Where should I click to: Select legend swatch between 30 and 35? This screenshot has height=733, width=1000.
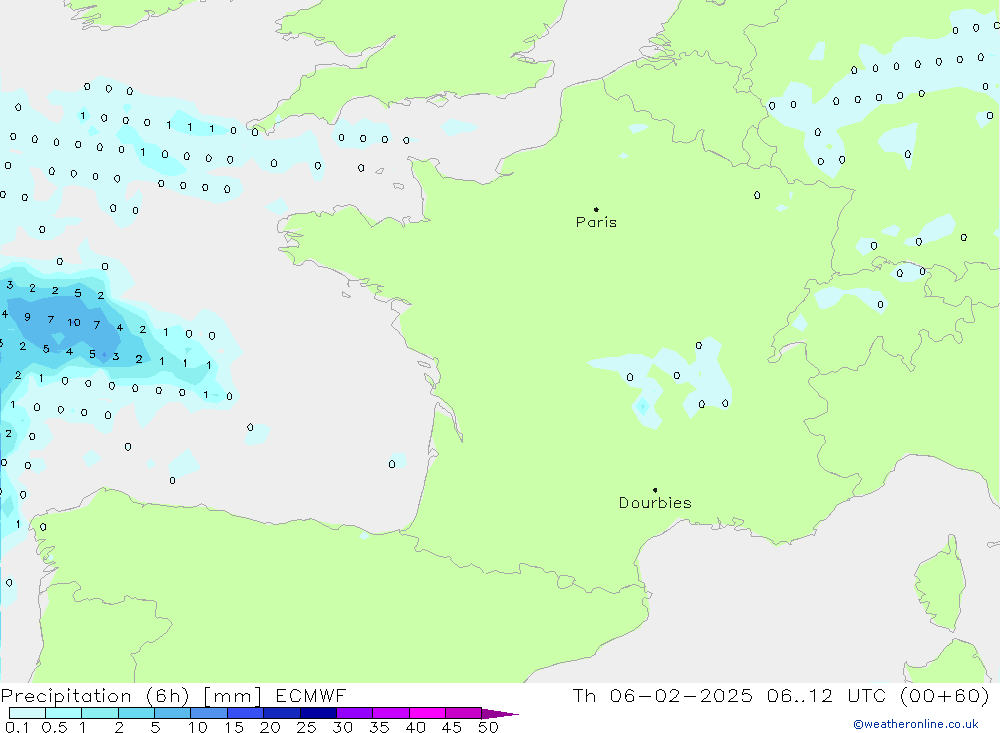click(x=355, y=713)
